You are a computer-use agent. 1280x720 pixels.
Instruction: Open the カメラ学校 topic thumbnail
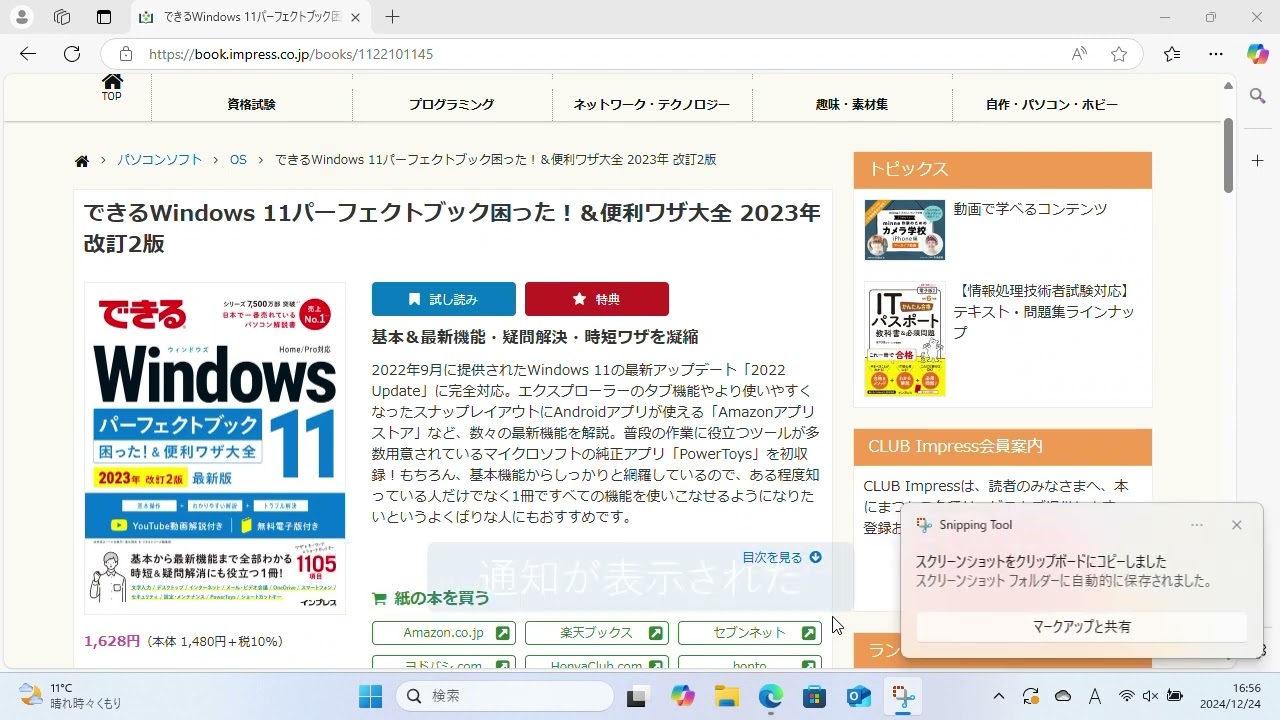point(905,230)
